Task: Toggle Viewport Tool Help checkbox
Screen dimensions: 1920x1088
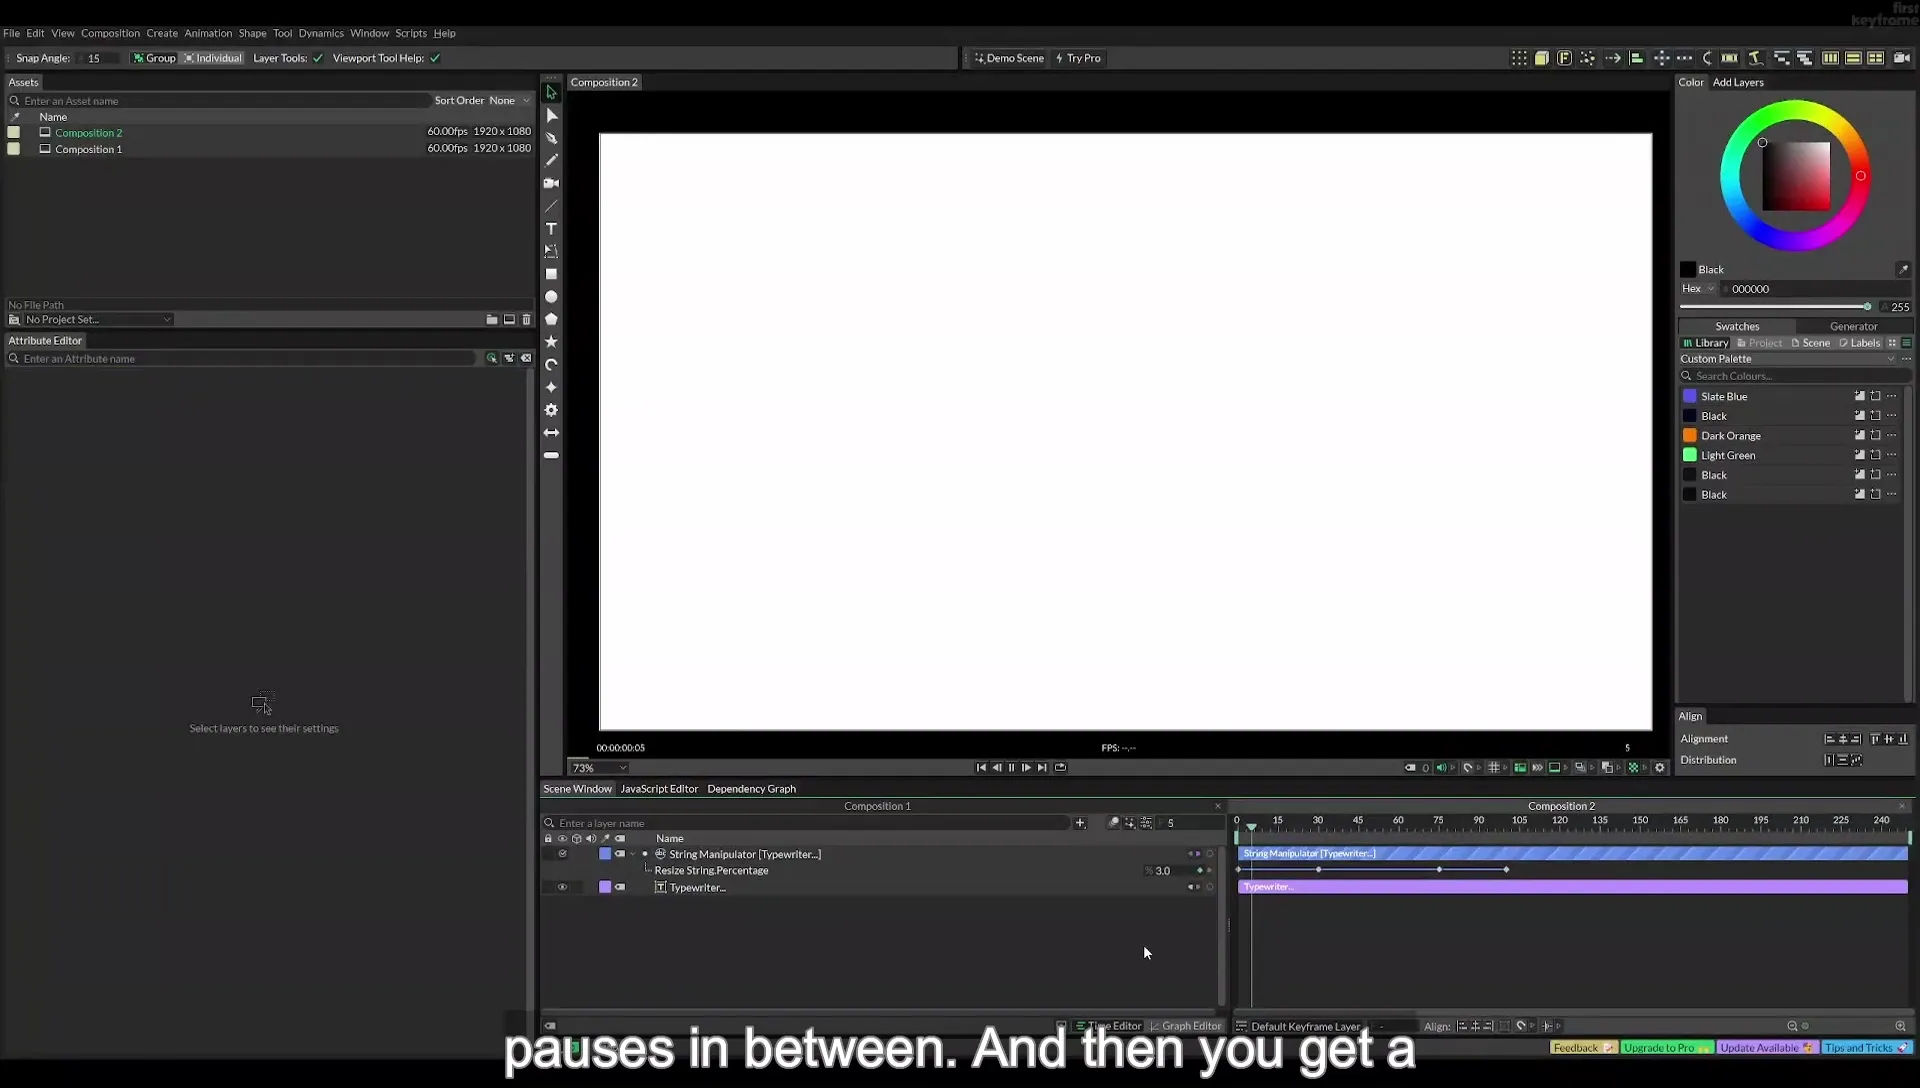Action: (435, 58)
